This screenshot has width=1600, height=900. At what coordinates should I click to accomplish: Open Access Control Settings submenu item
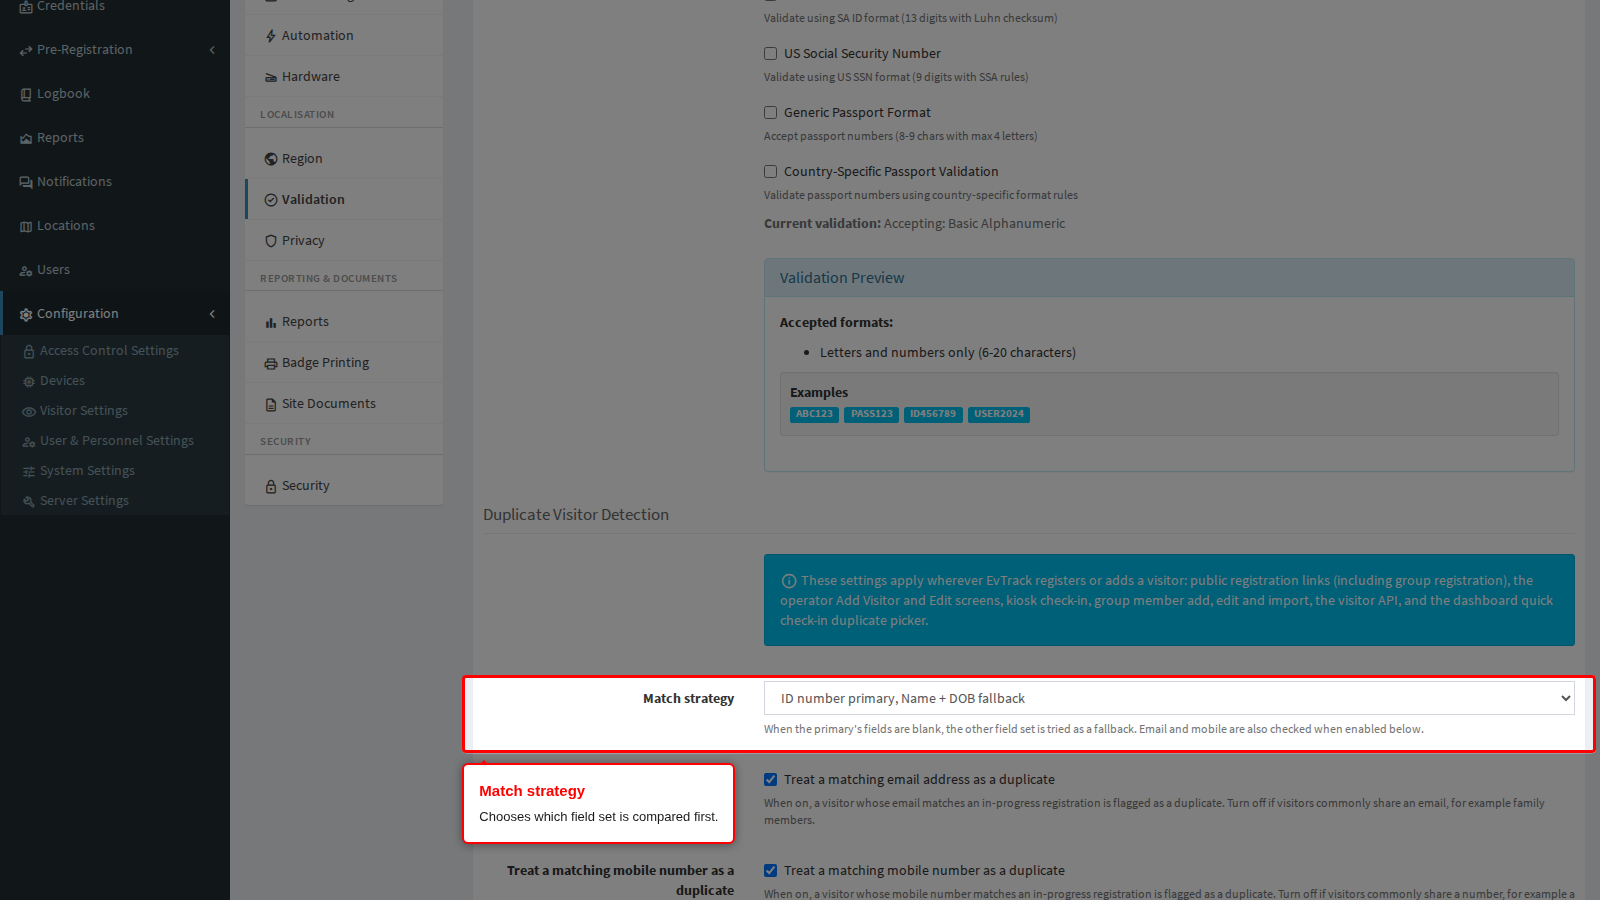(109, 351)
